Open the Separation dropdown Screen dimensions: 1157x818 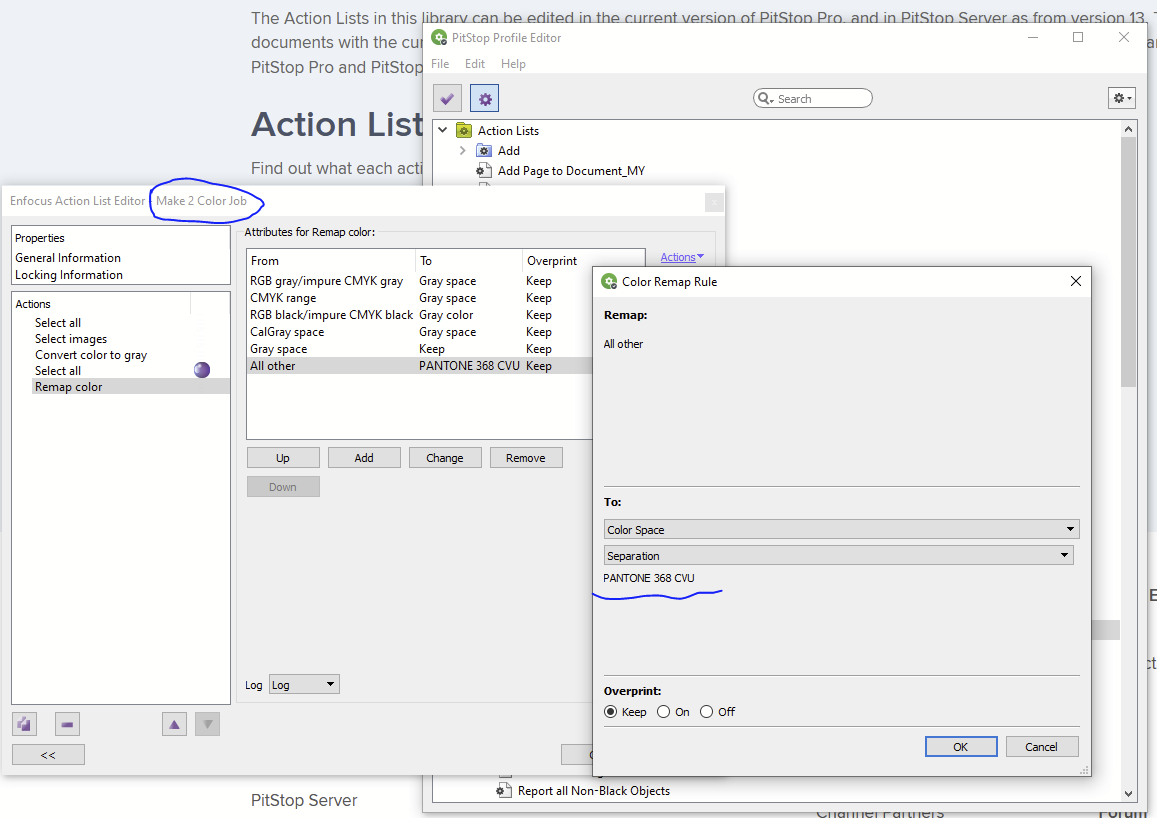tap(838, 555)
